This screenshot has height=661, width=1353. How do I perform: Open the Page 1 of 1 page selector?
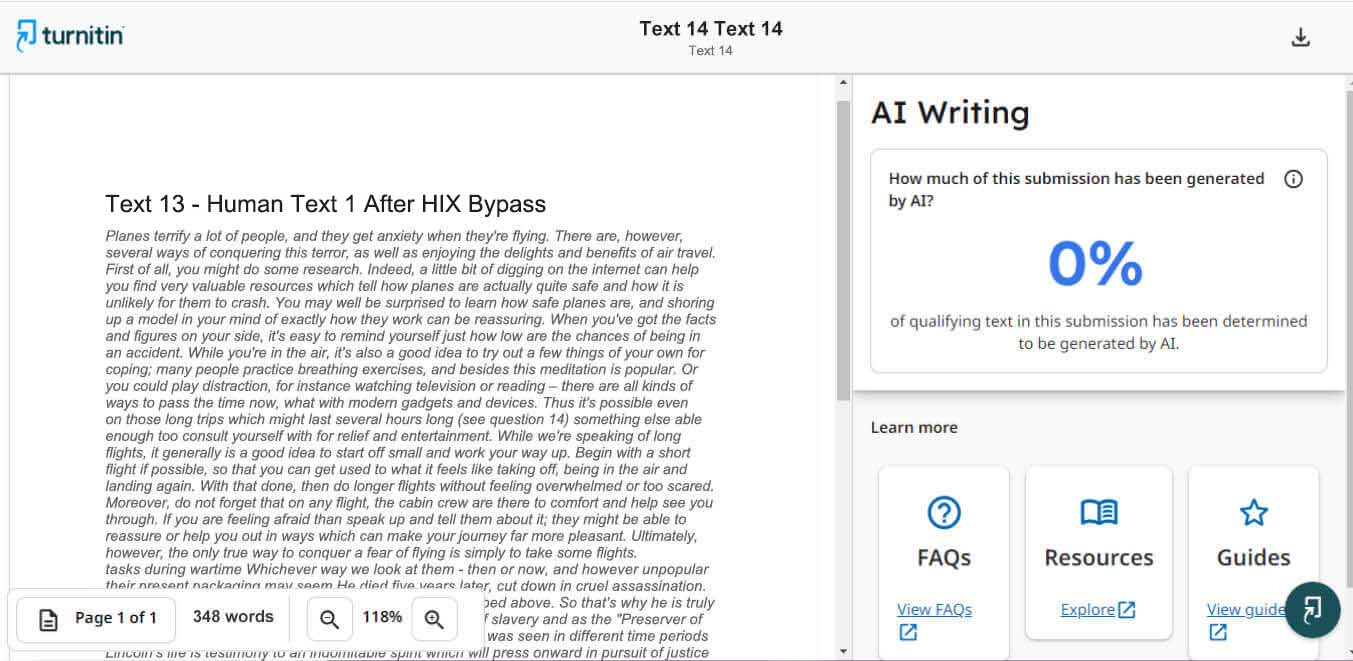click(96, 618)
